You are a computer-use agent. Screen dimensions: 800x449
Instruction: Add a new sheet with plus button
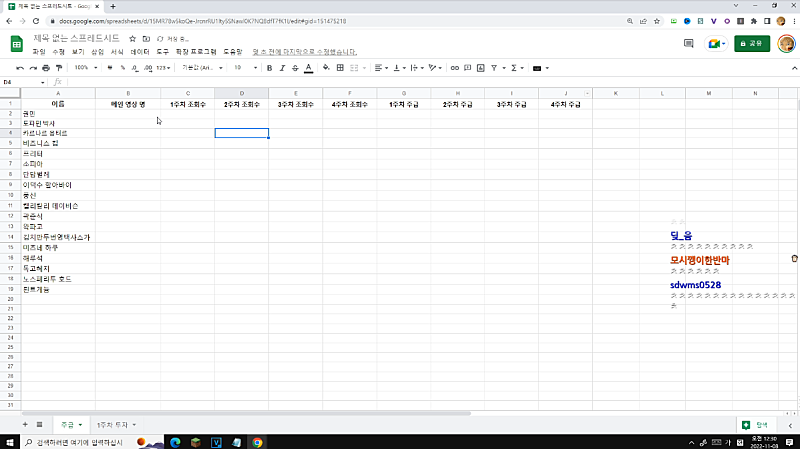[24, 424]
